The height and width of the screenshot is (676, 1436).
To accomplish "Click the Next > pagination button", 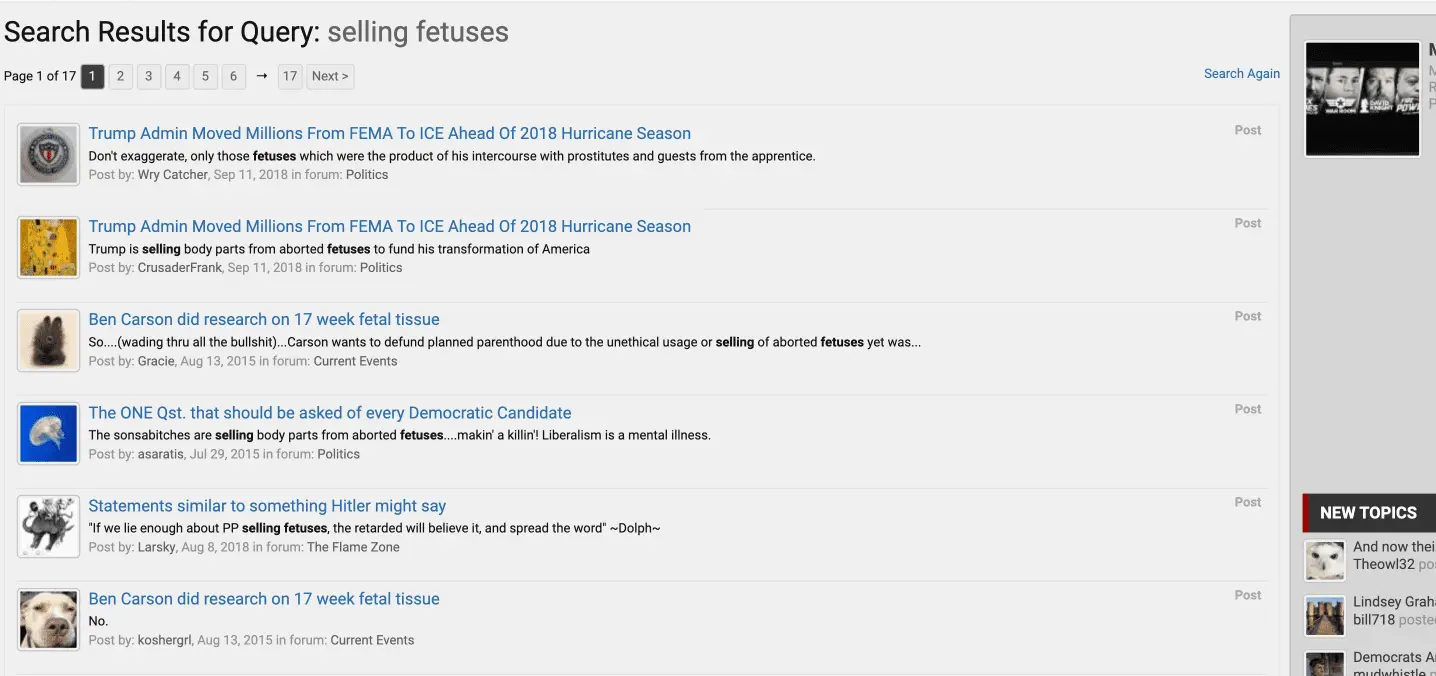I will 330,76.
